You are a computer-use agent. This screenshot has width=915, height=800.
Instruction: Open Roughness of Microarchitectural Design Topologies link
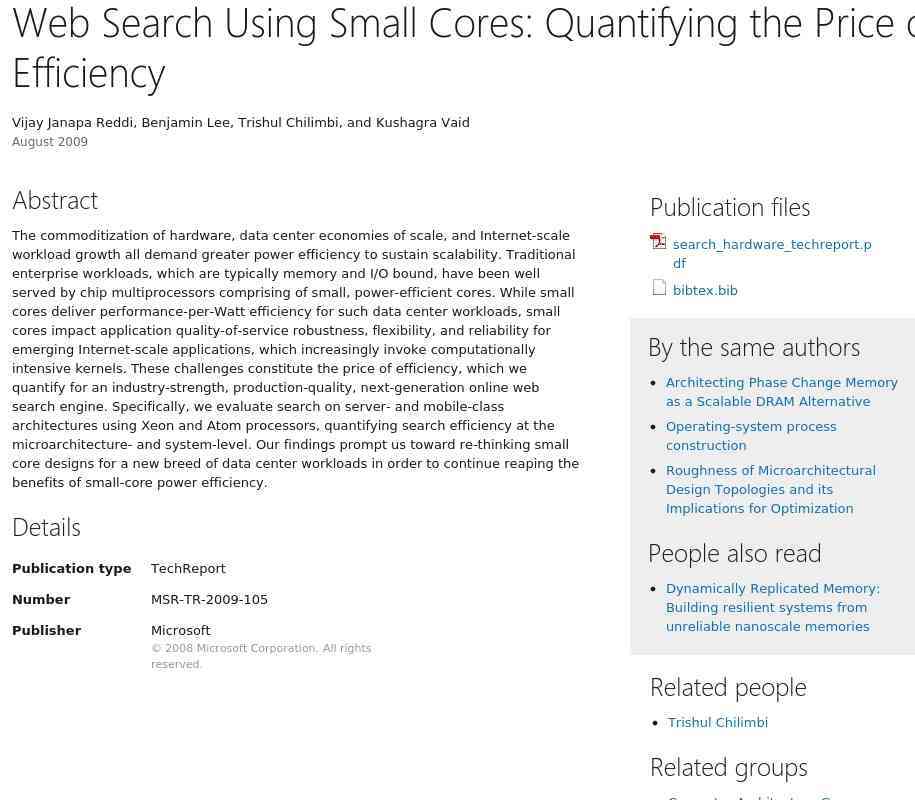click(771, 490)
